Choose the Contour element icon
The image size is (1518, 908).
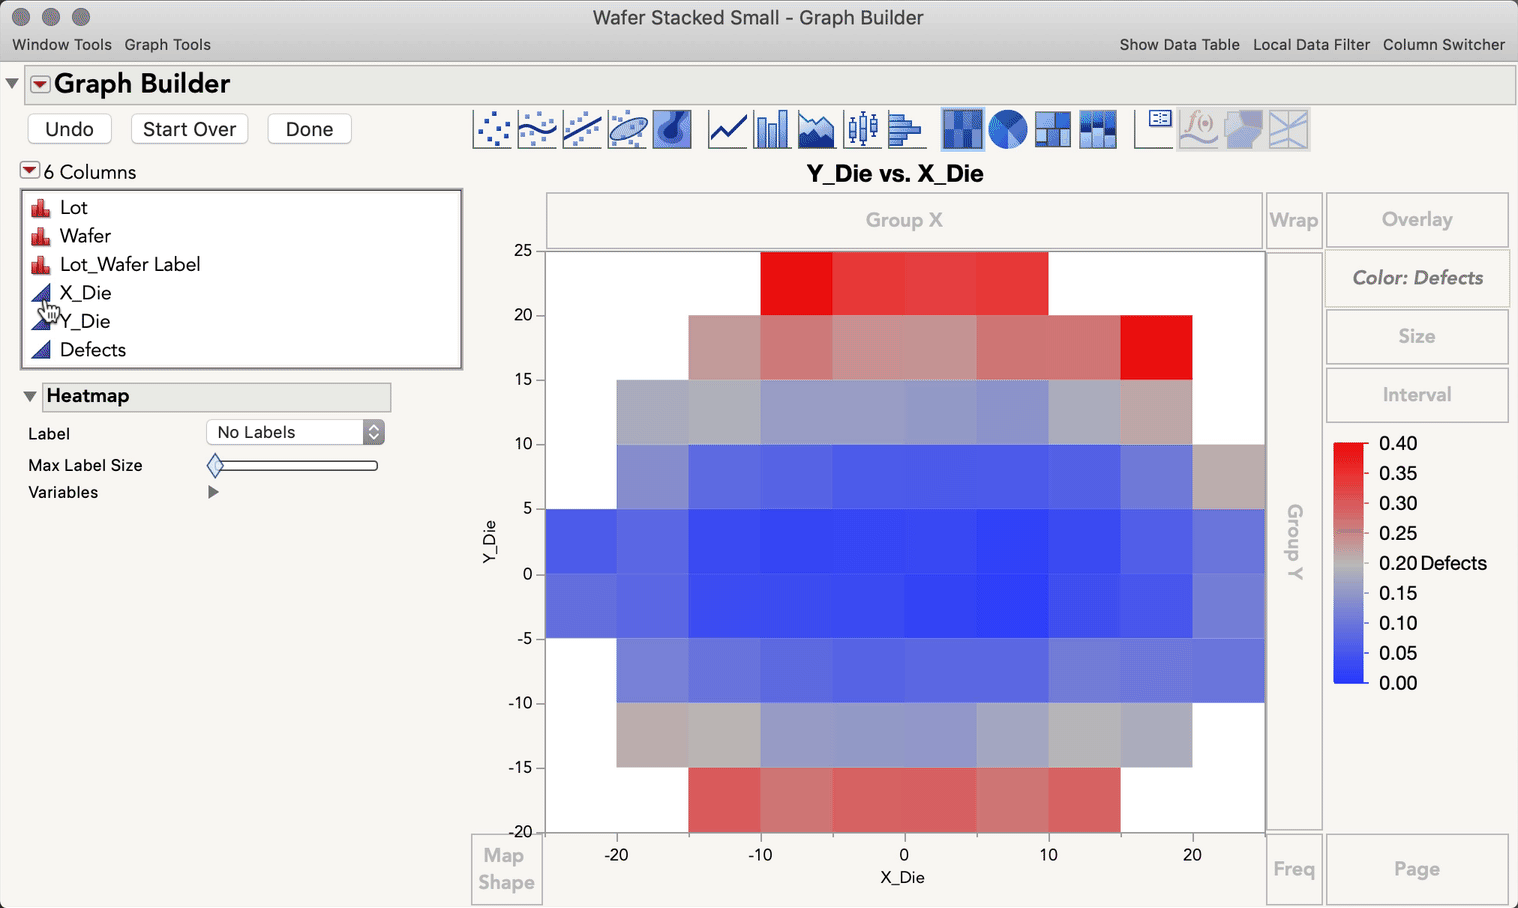pyautogui.click(x=672, y=129)
